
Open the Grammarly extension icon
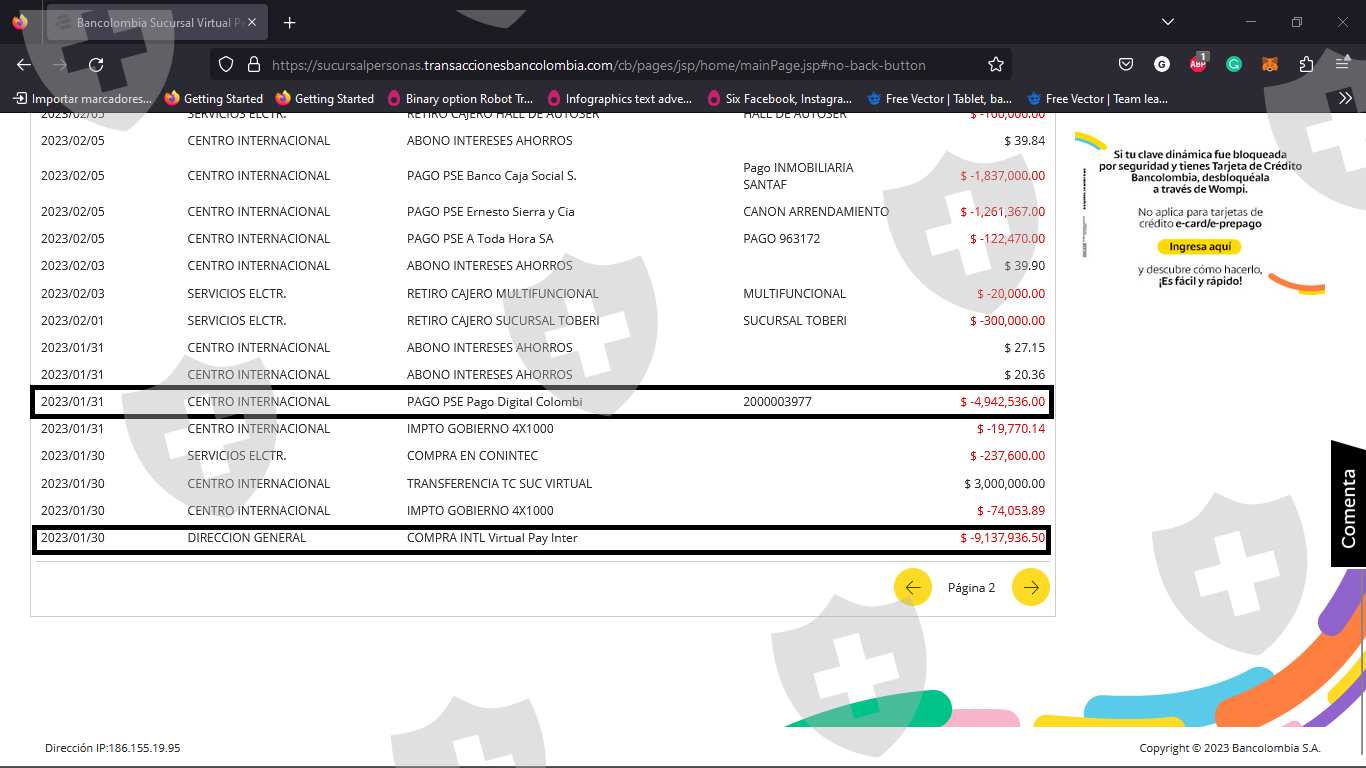pyautogui.click(x=1234, y=65)
